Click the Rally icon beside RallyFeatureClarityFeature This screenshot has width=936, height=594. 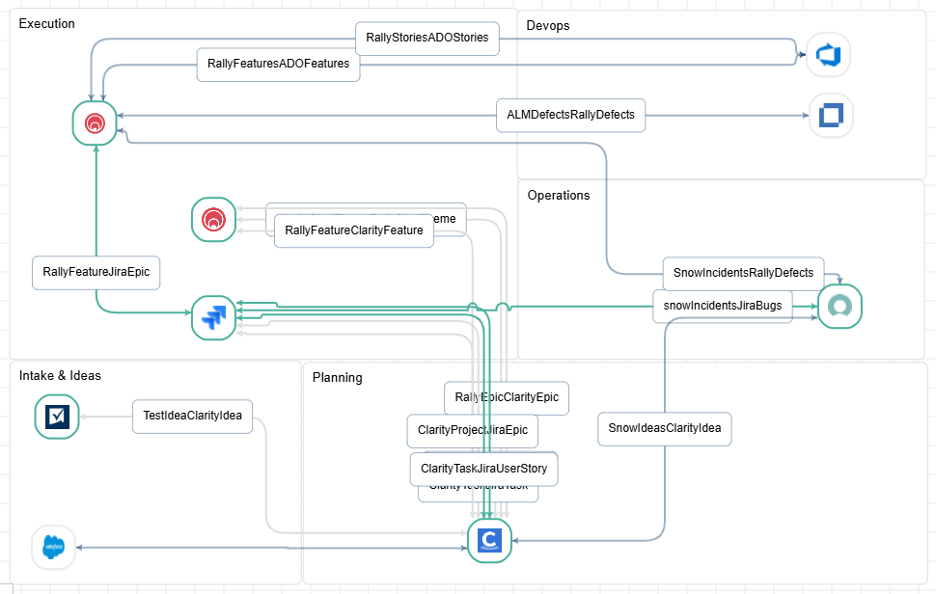point(214,219)
